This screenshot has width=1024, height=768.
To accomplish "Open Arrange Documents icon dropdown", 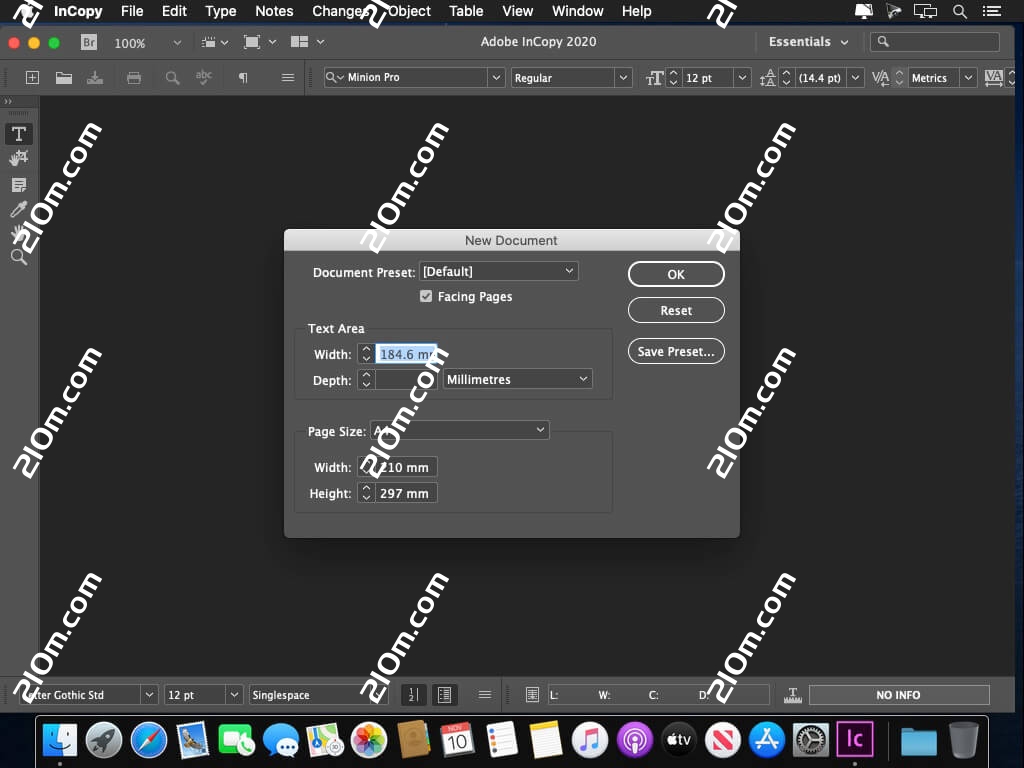I will [x=306, y=42].
